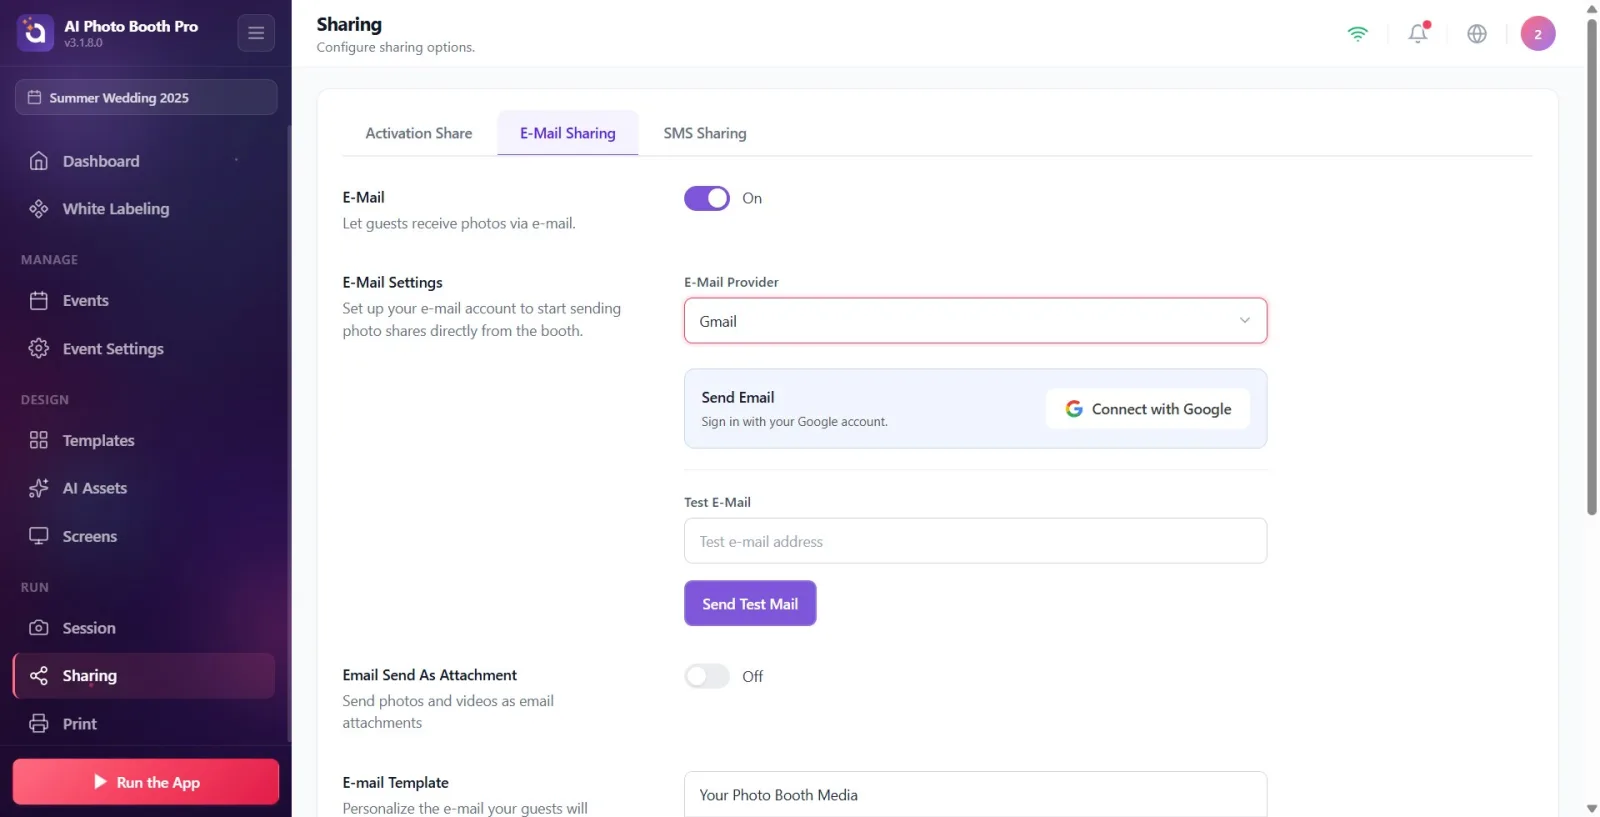Click the Test e-mail address field
This screenshot has width=1600, height=817.
coord(975,541)
